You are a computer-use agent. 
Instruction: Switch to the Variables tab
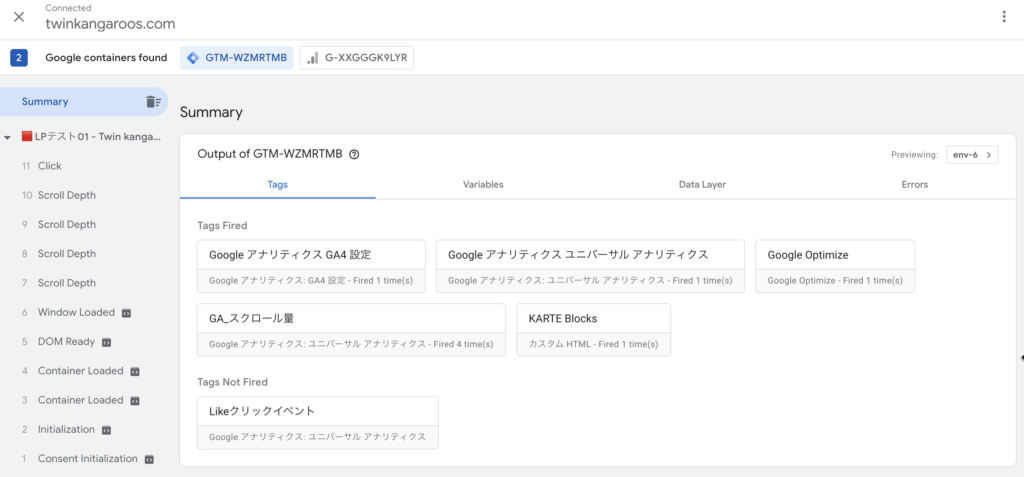(x=483, y=184)
